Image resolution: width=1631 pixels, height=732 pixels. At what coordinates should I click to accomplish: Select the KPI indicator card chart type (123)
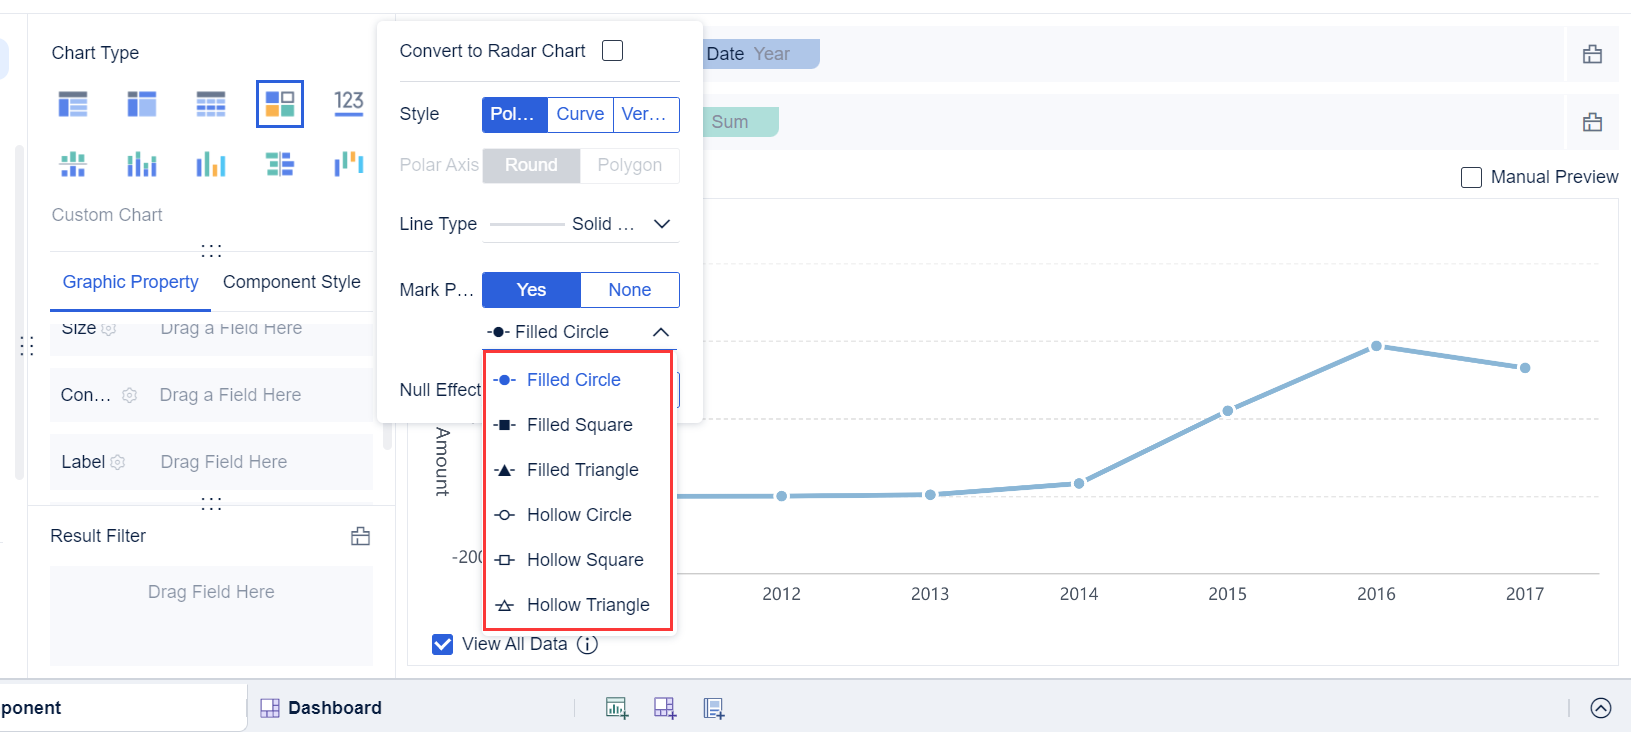coord(348,103)
